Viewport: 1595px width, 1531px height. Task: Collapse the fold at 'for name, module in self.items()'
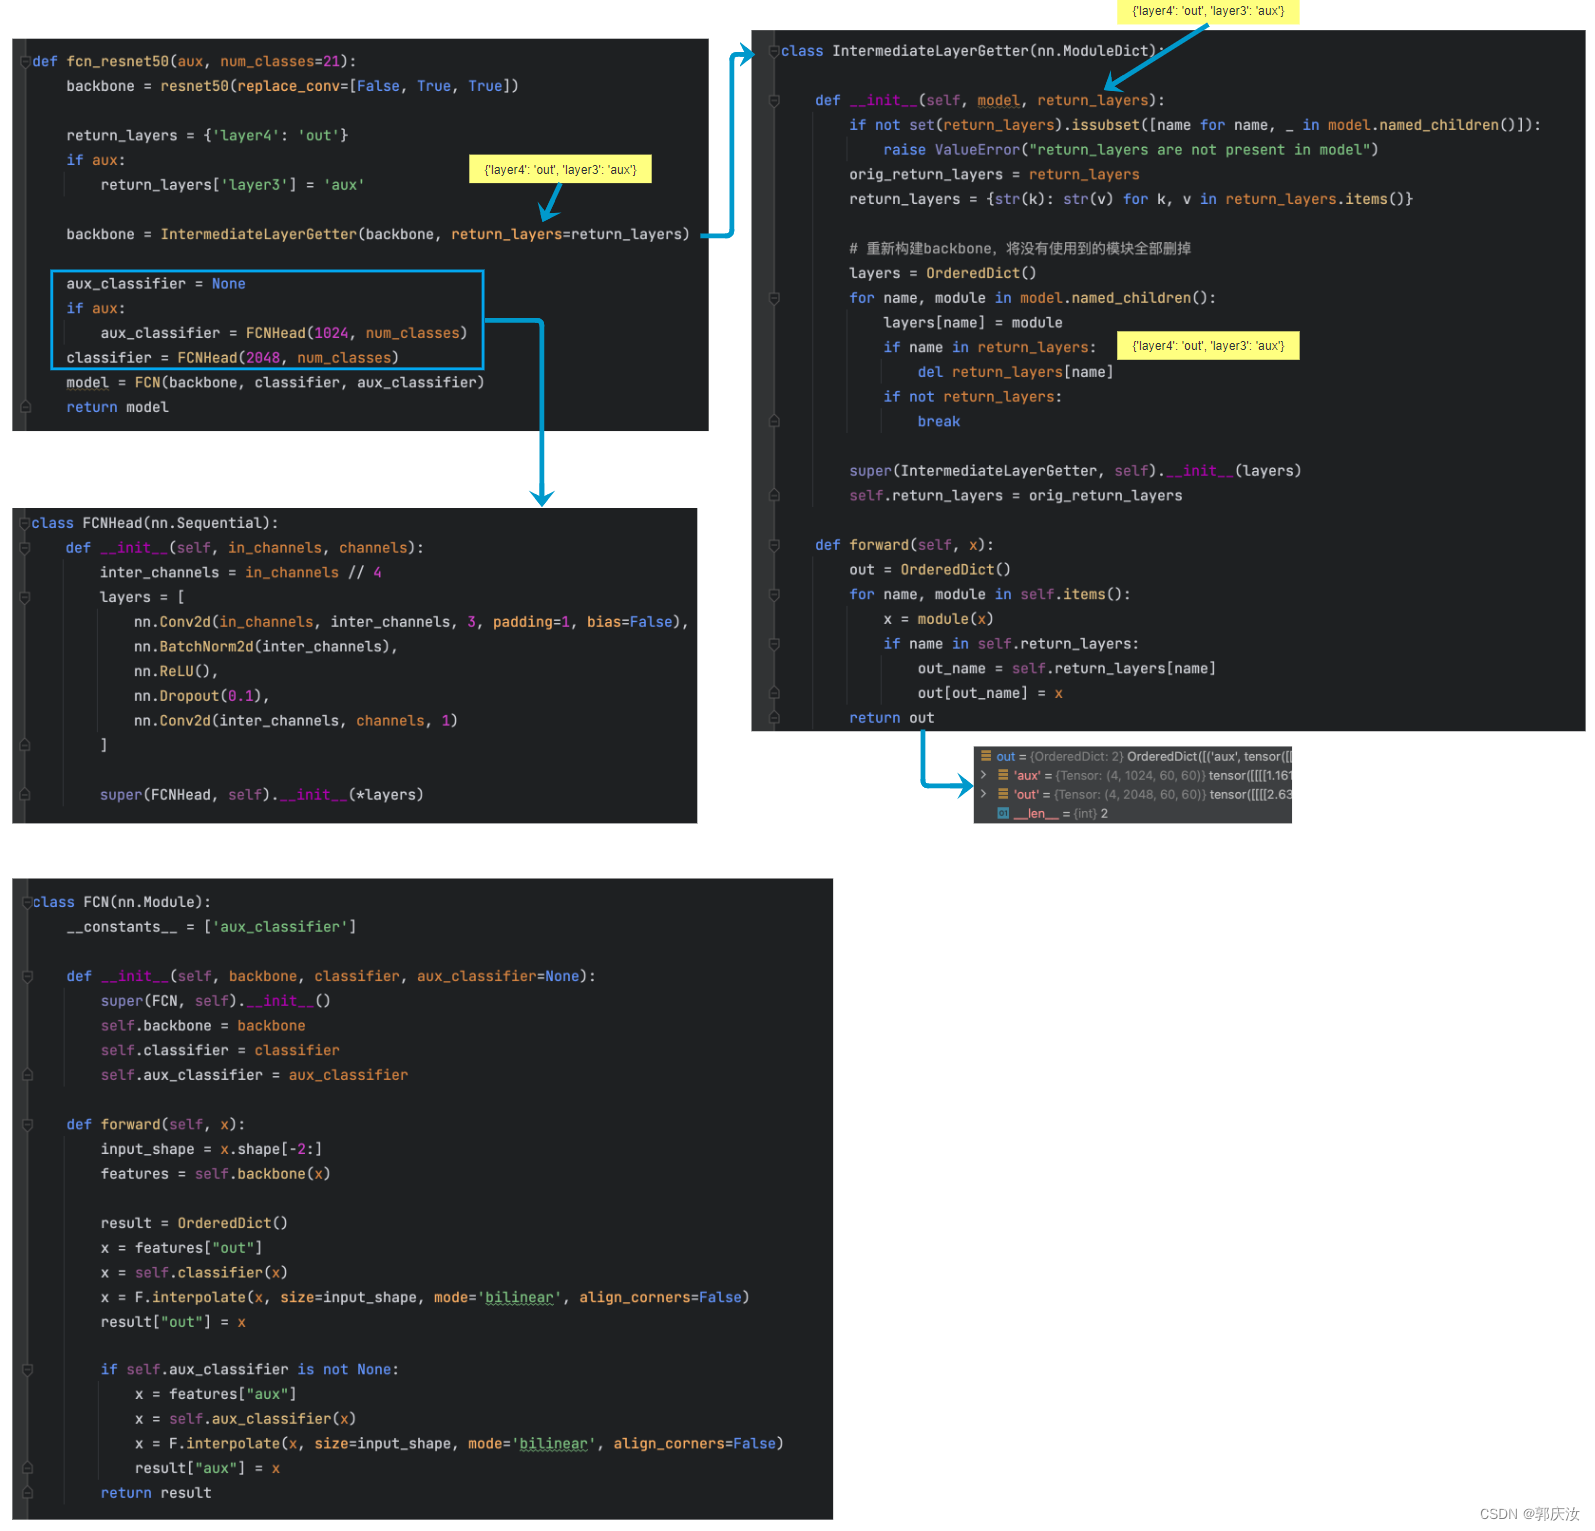[774, 594]
